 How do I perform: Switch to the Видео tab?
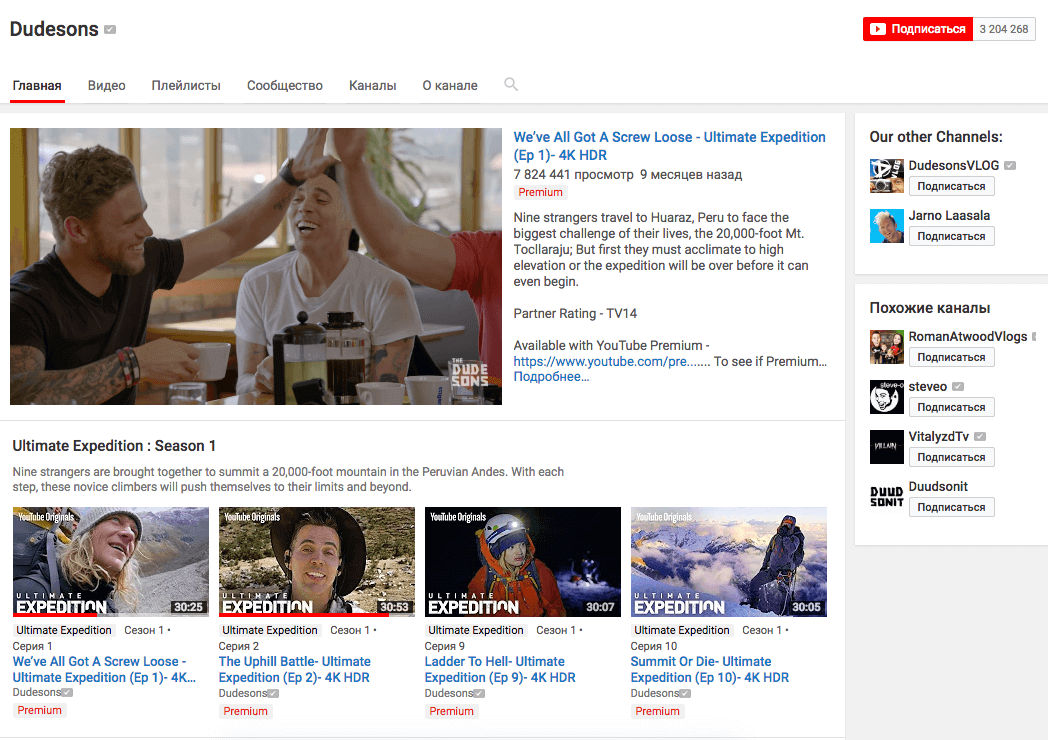pyautogui.click(x=106, y=86)
